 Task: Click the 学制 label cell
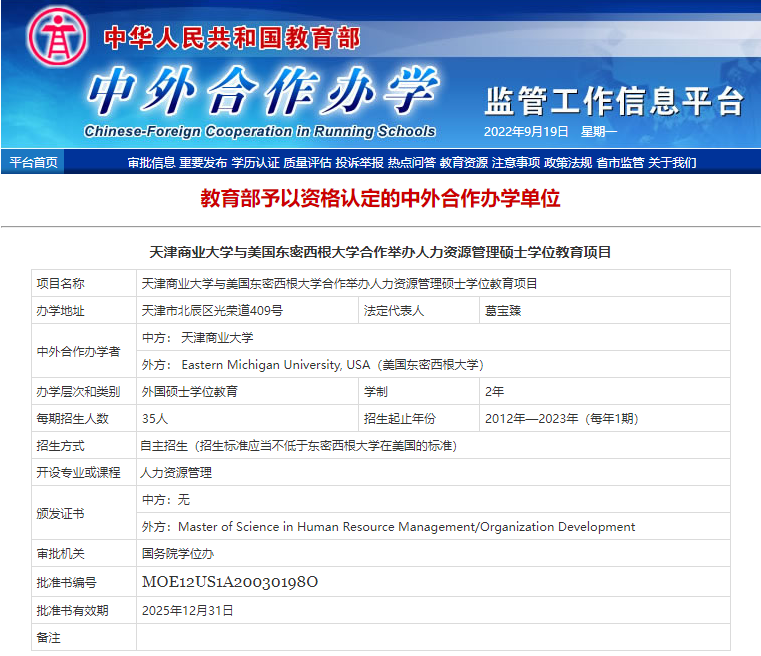pos(419,392)
